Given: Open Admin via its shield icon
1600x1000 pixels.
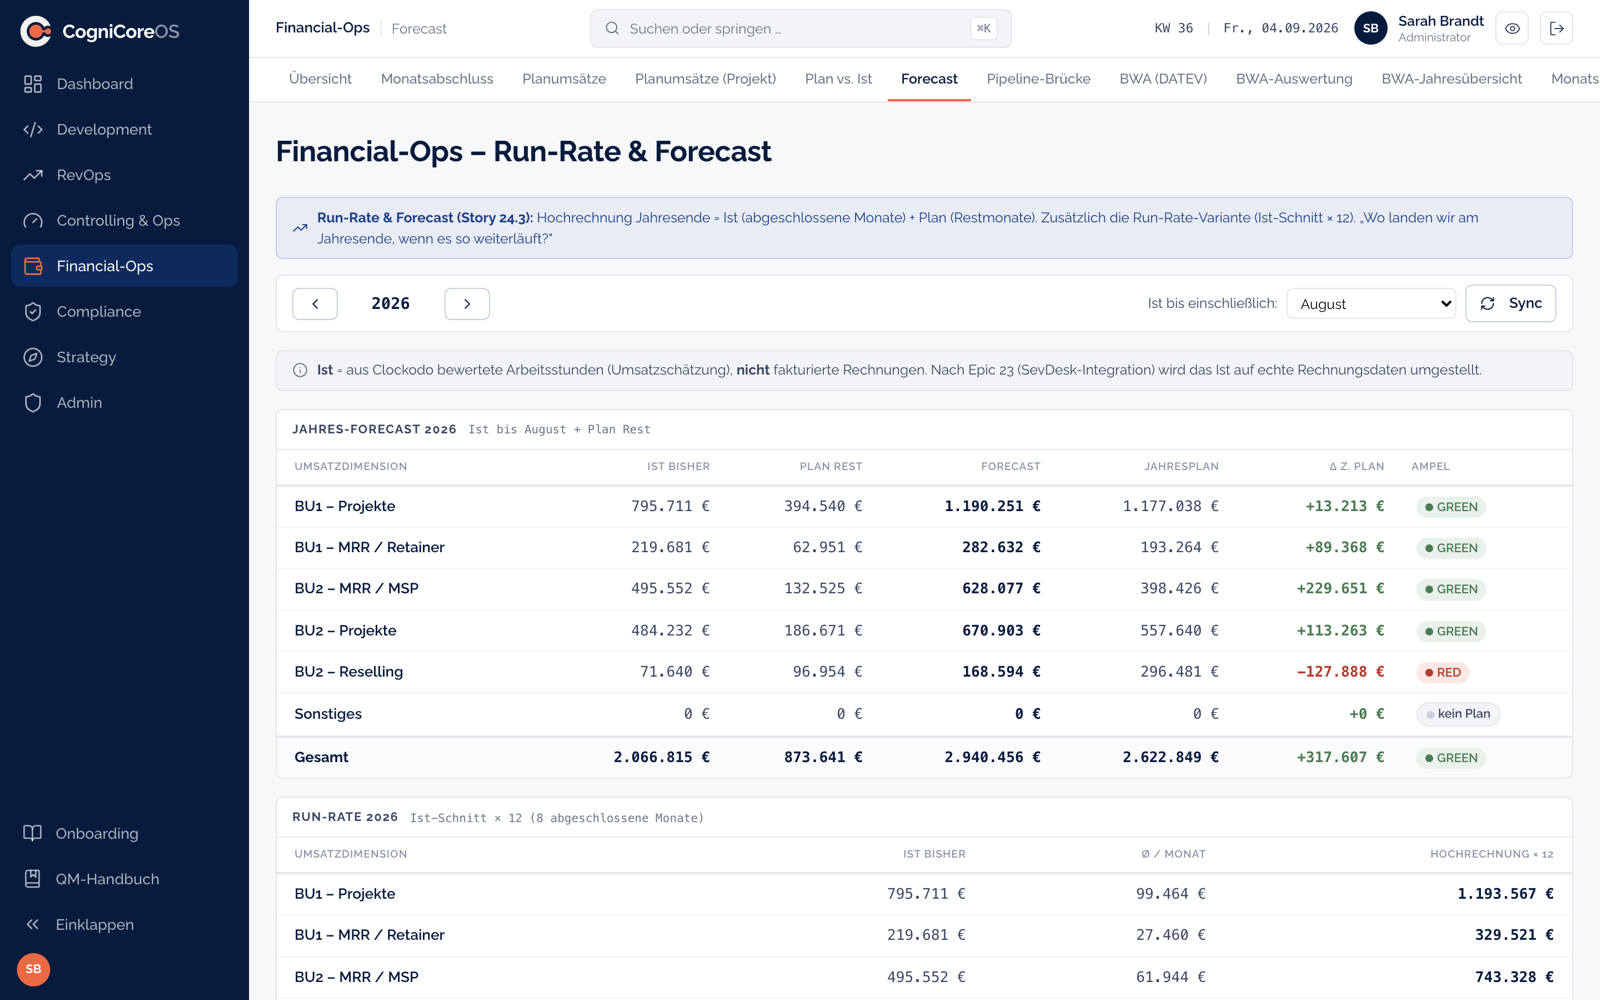Looking at the screenshot, I should tap(33, 403).
